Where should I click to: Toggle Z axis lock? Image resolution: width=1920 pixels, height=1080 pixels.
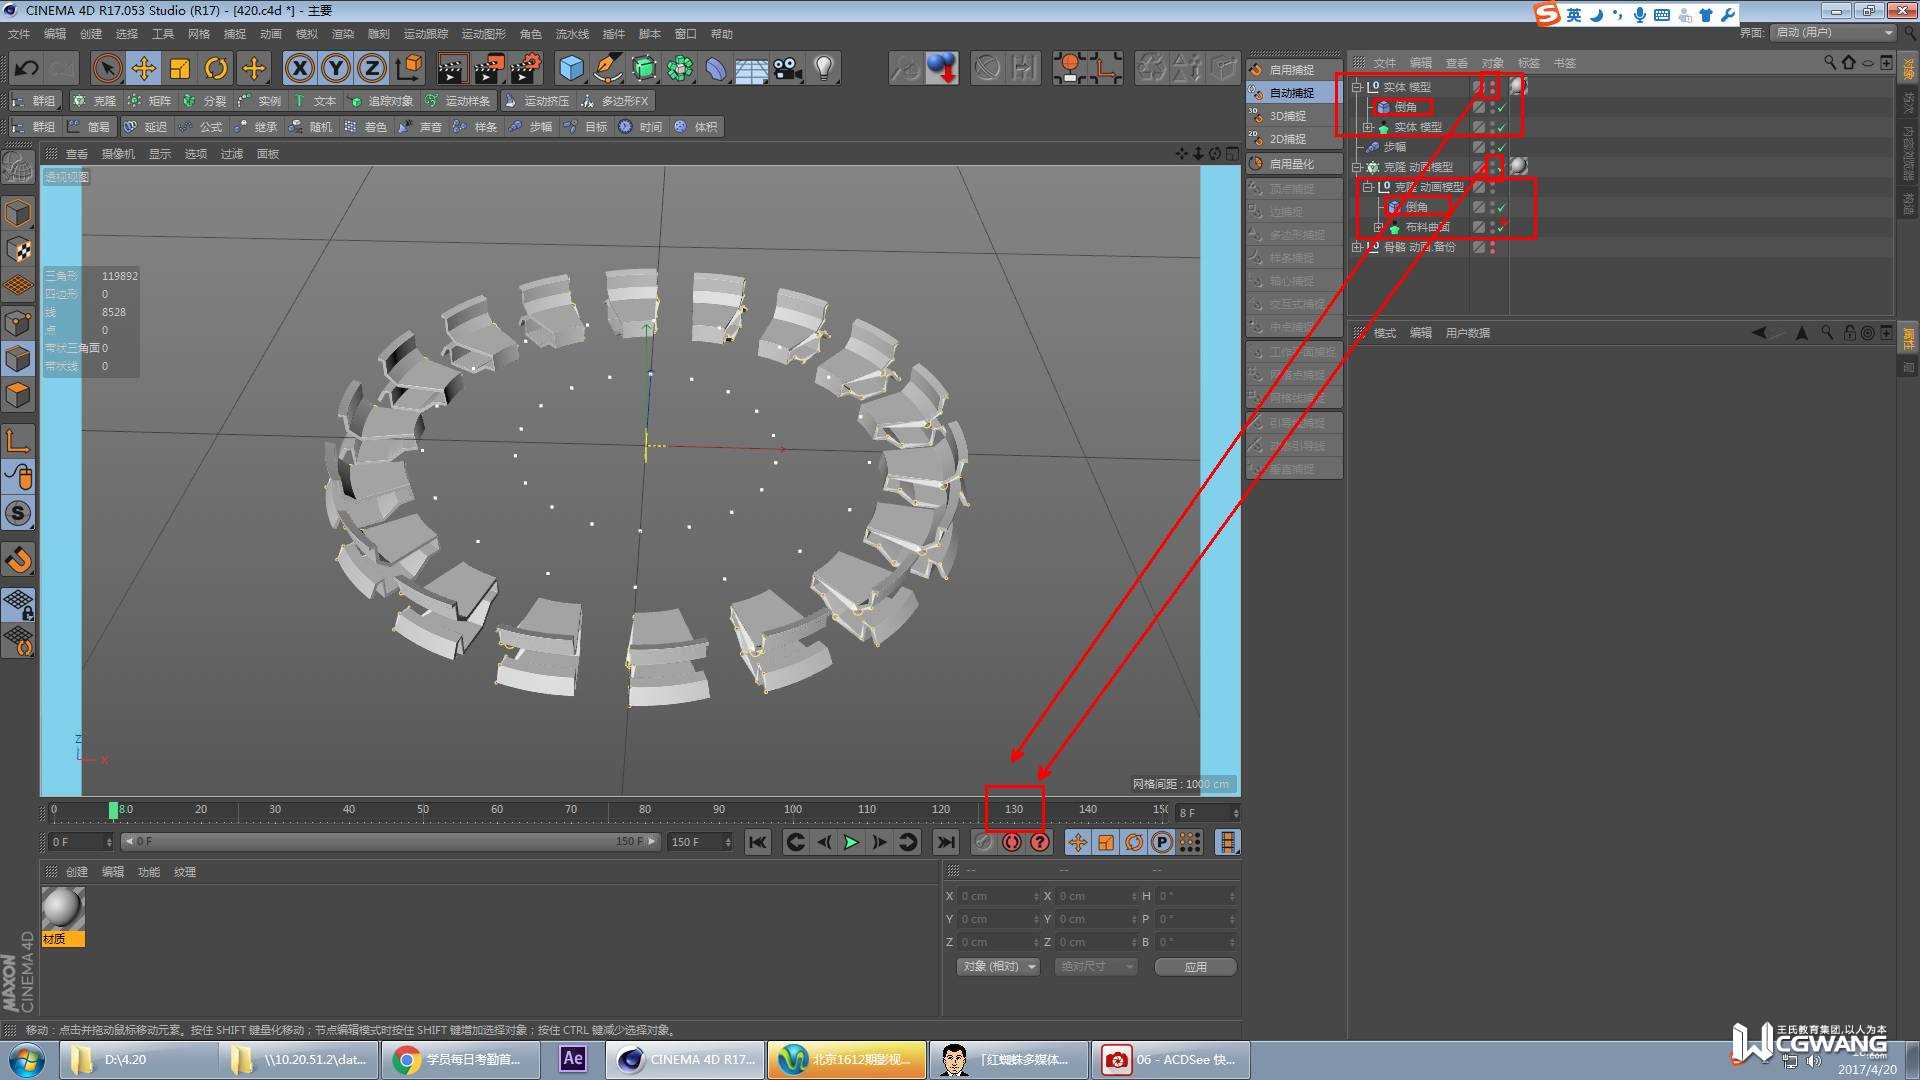click(371, 68)
